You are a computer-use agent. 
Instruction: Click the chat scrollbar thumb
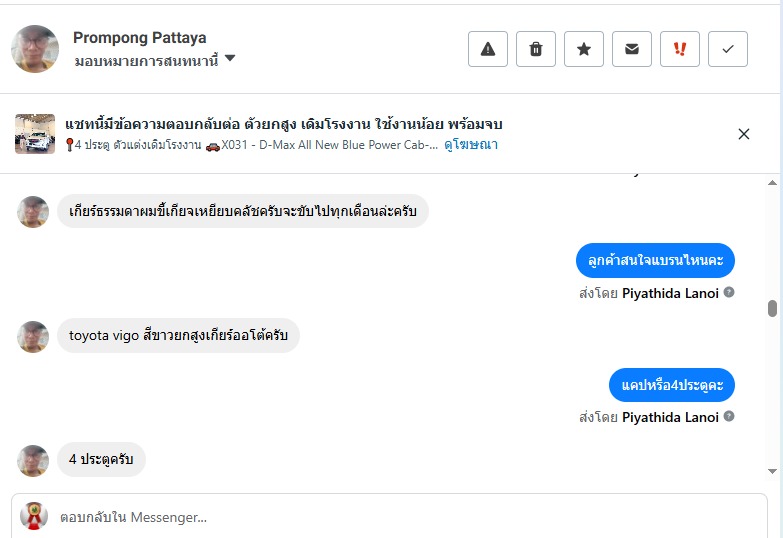tap(772, 309)
